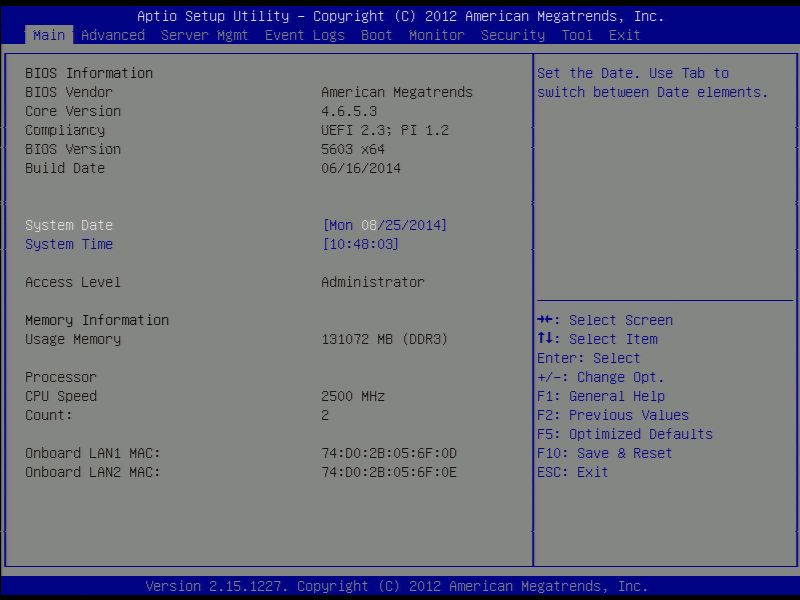Click the UEFI 2.3; PI 1.2 value
The image size is (800, 600).
pyautogui.click(x=385, y=130)
